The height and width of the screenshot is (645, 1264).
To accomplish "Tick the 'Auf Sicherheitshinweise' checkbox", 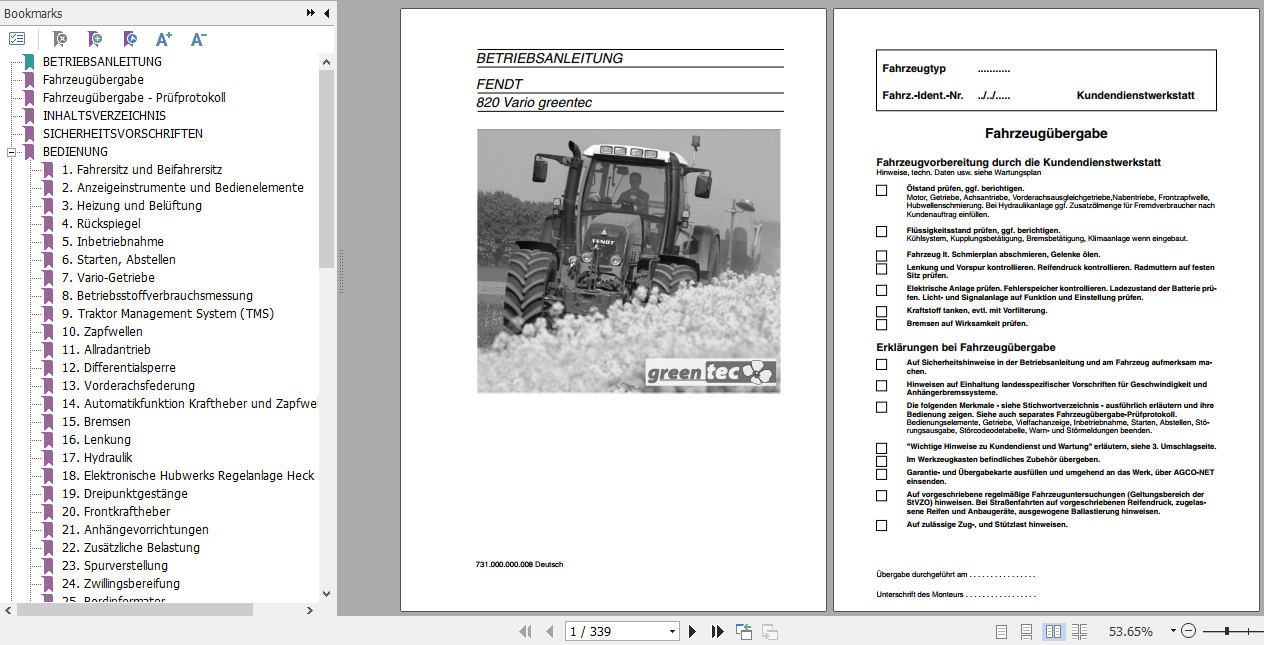I will [x=881, y=365].
